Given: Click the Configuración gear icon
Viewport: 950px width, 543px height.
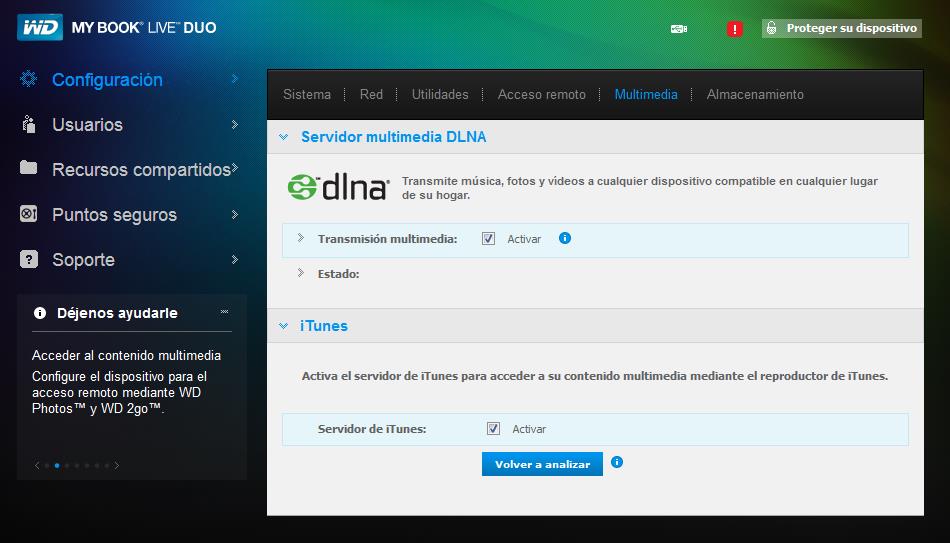Looking at the screenshot, I should click(29, 79).
